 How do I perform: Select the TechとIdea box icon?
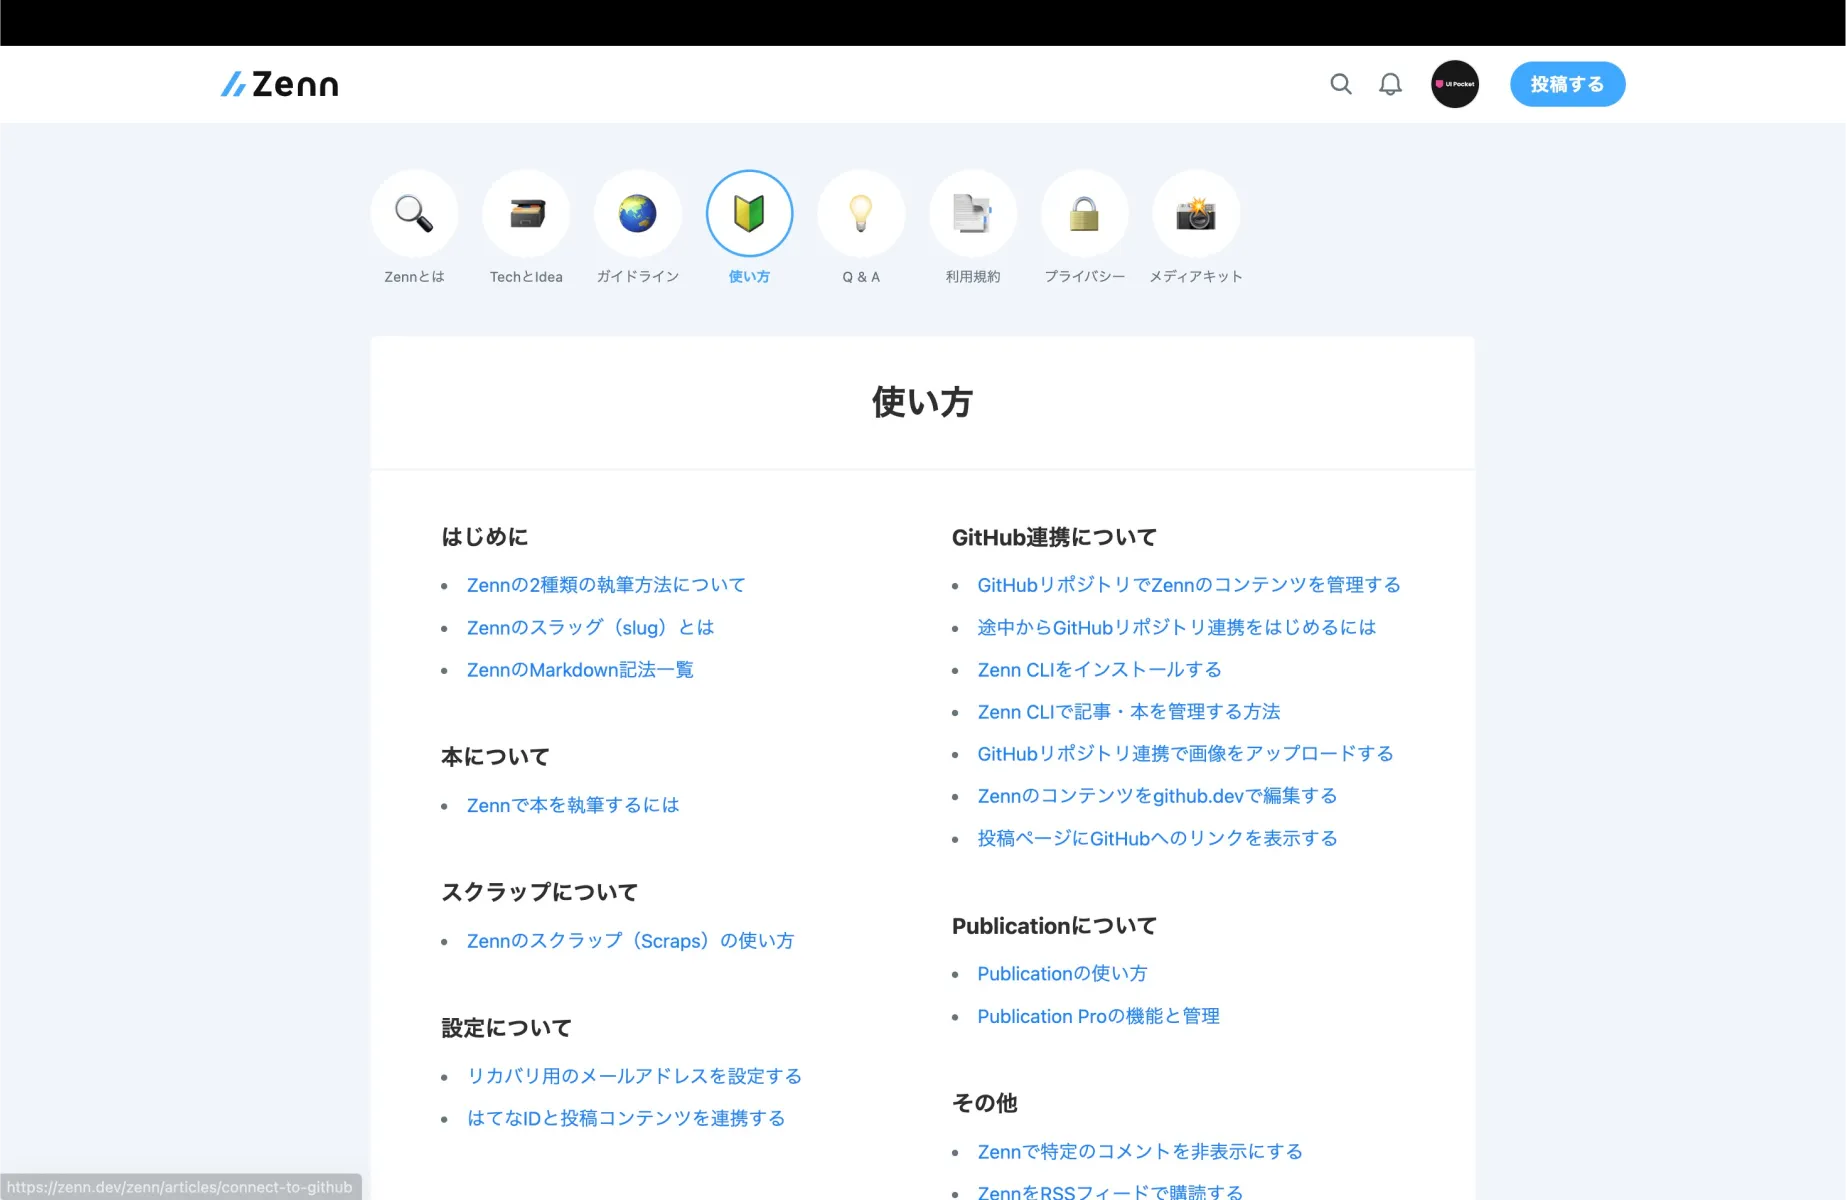(526, 213)
